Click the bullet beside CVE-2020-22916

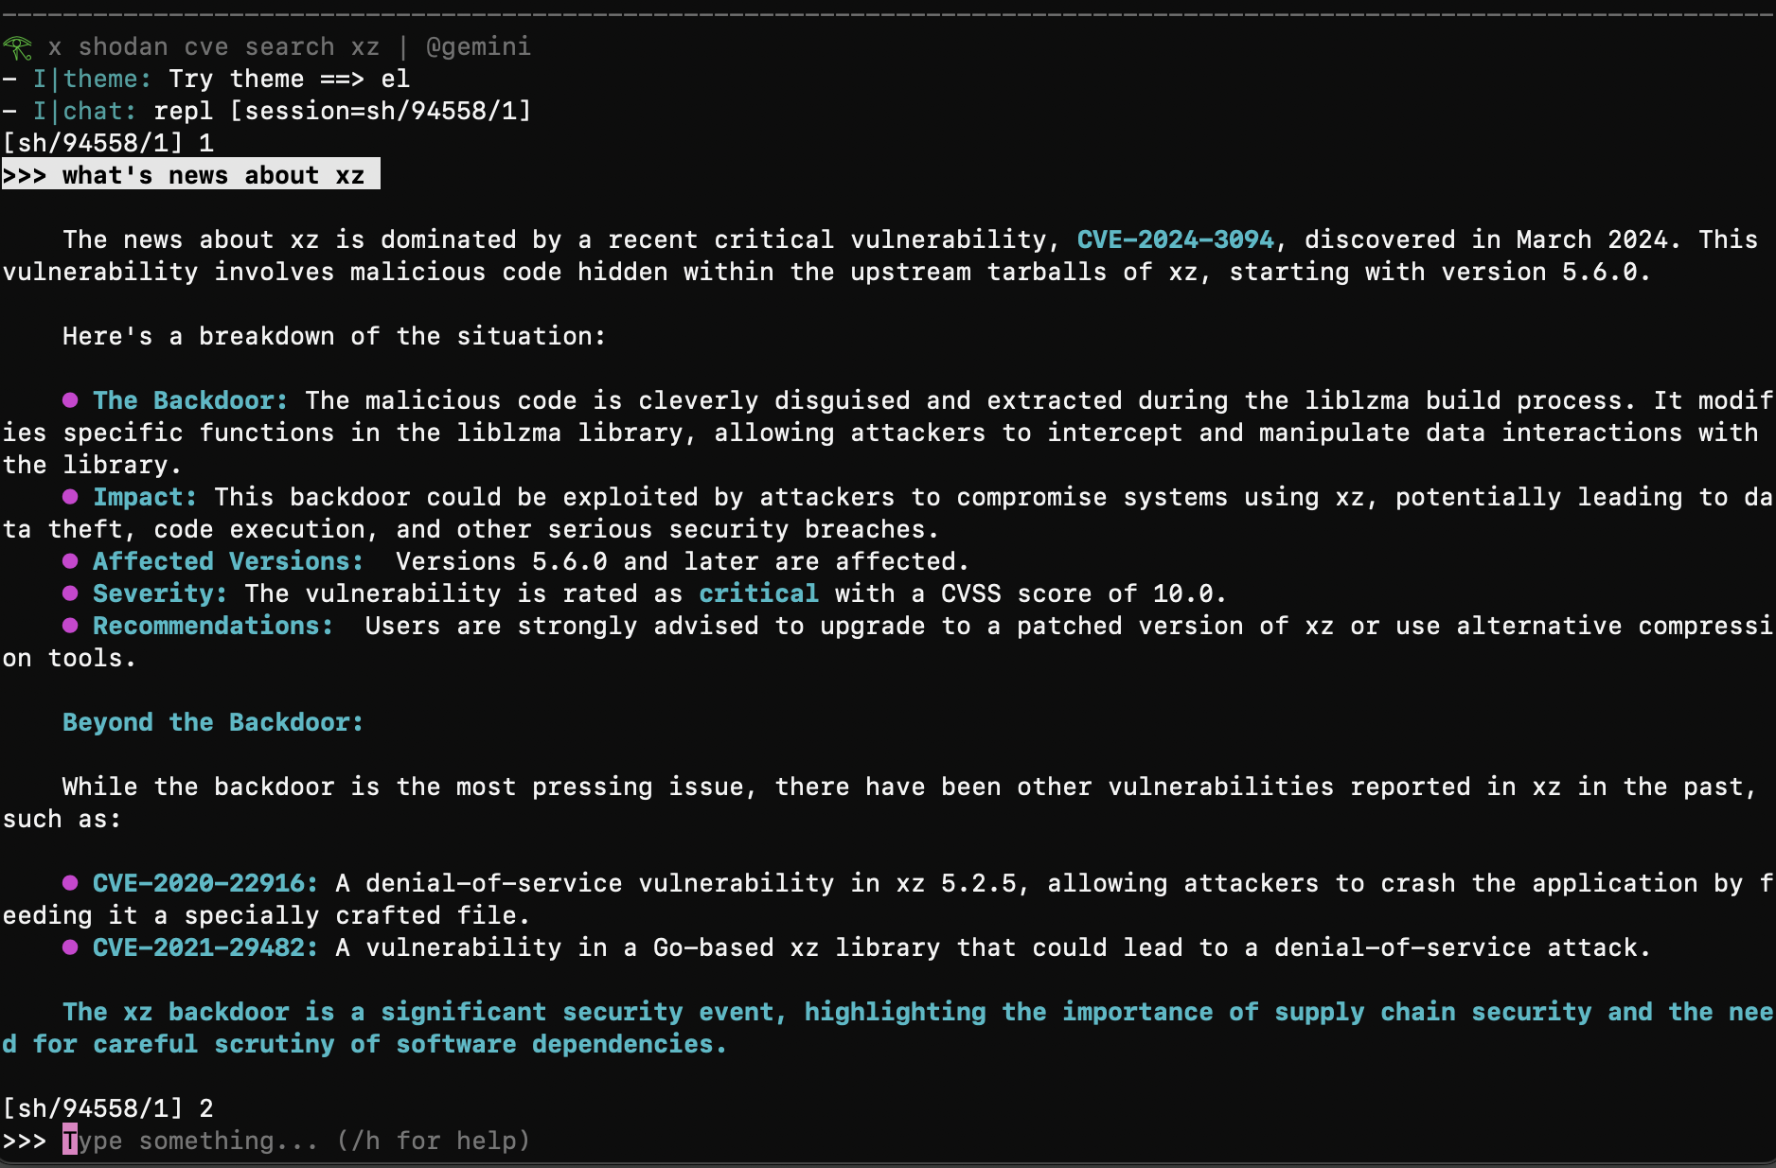tap(70, 883)
